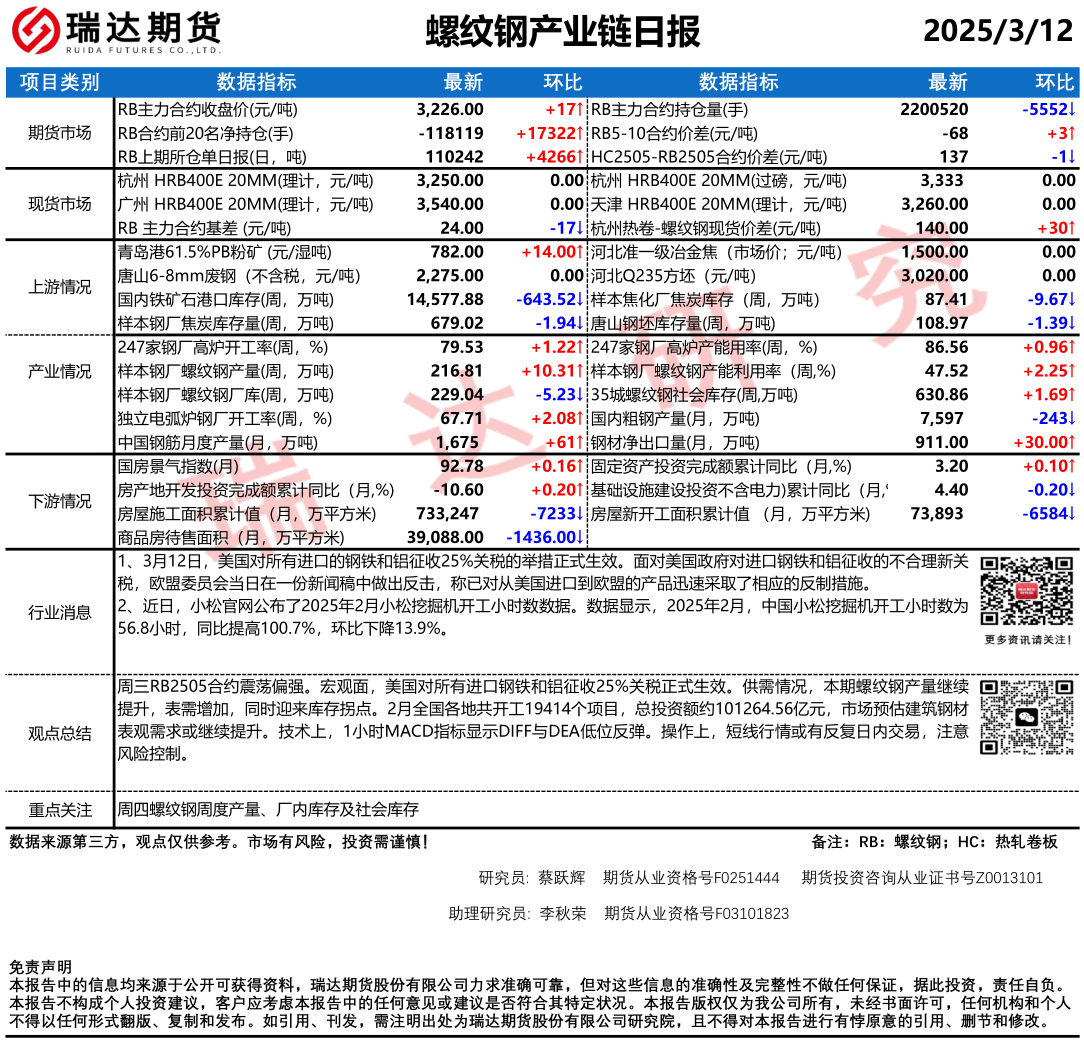Click the RB主力合约收盘价 value 3,226.00
The height and width of the screenshot is (1042, 1084).
pos(450,109)
